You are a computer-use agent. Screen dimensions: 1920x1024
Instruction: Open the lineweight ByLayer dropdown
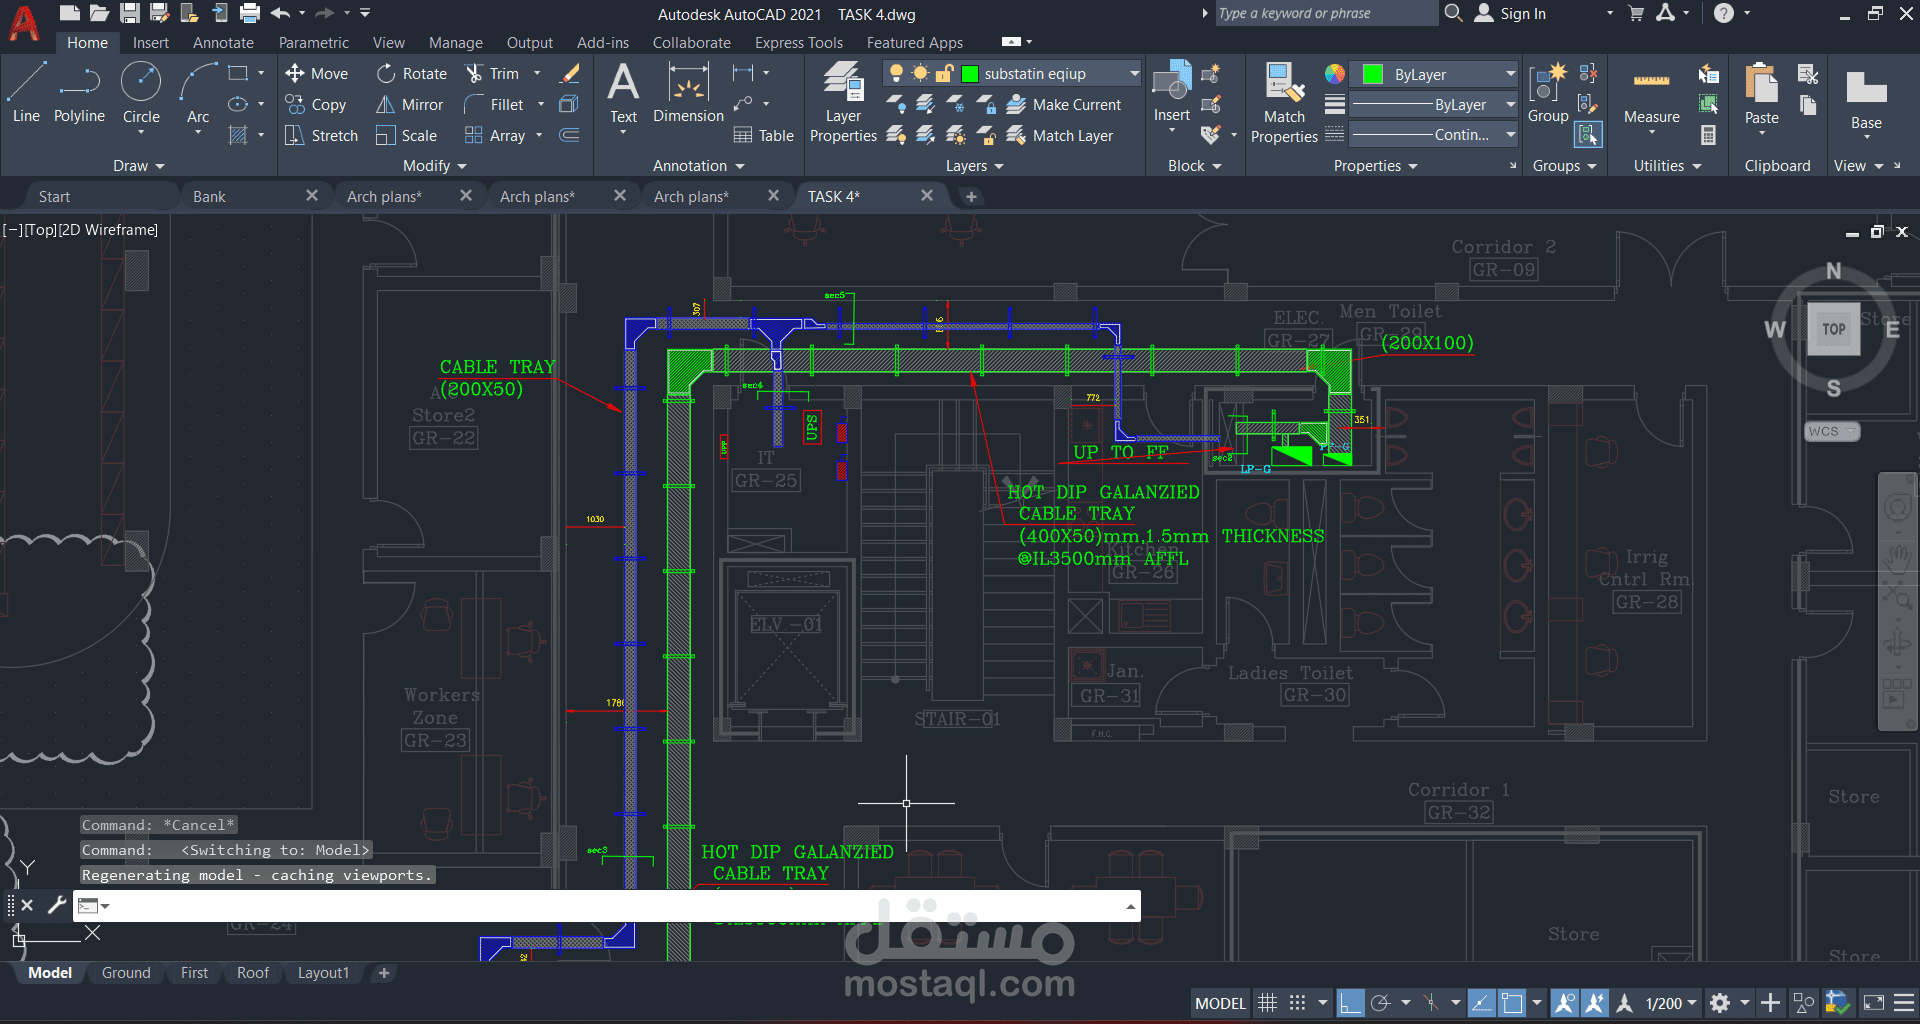[1510, 104]
